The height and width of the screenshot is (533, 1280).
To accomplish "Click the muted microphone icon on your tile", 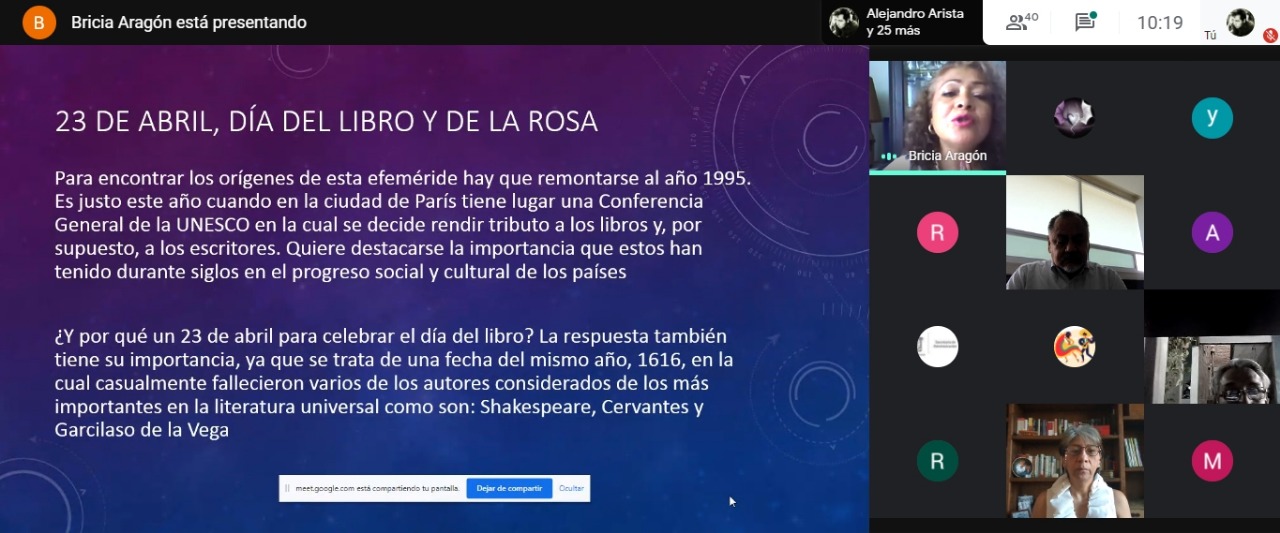I will pos(1270,35).
